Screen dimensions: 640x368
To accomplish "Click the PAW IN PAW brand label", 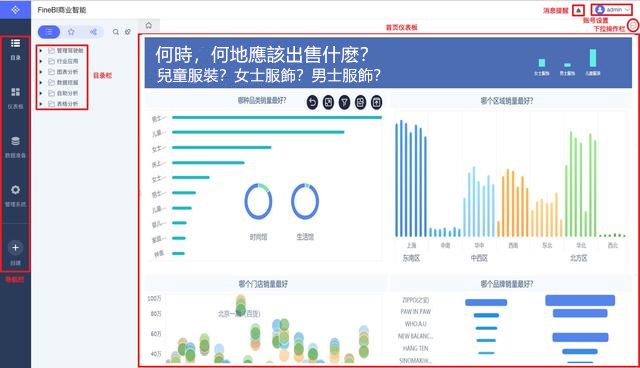I will (416, 312).
